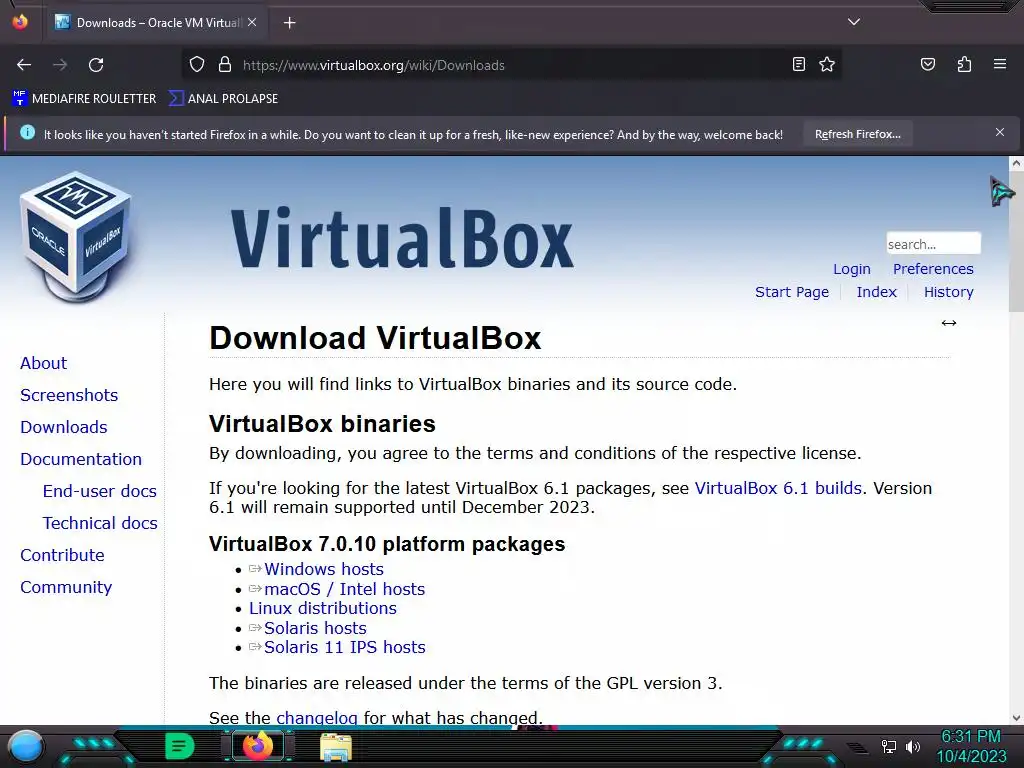Open Documentation in the sidebar
The width and height of the screenshot is (1024, 768).
pyautogui.click(x=81, y=459)
